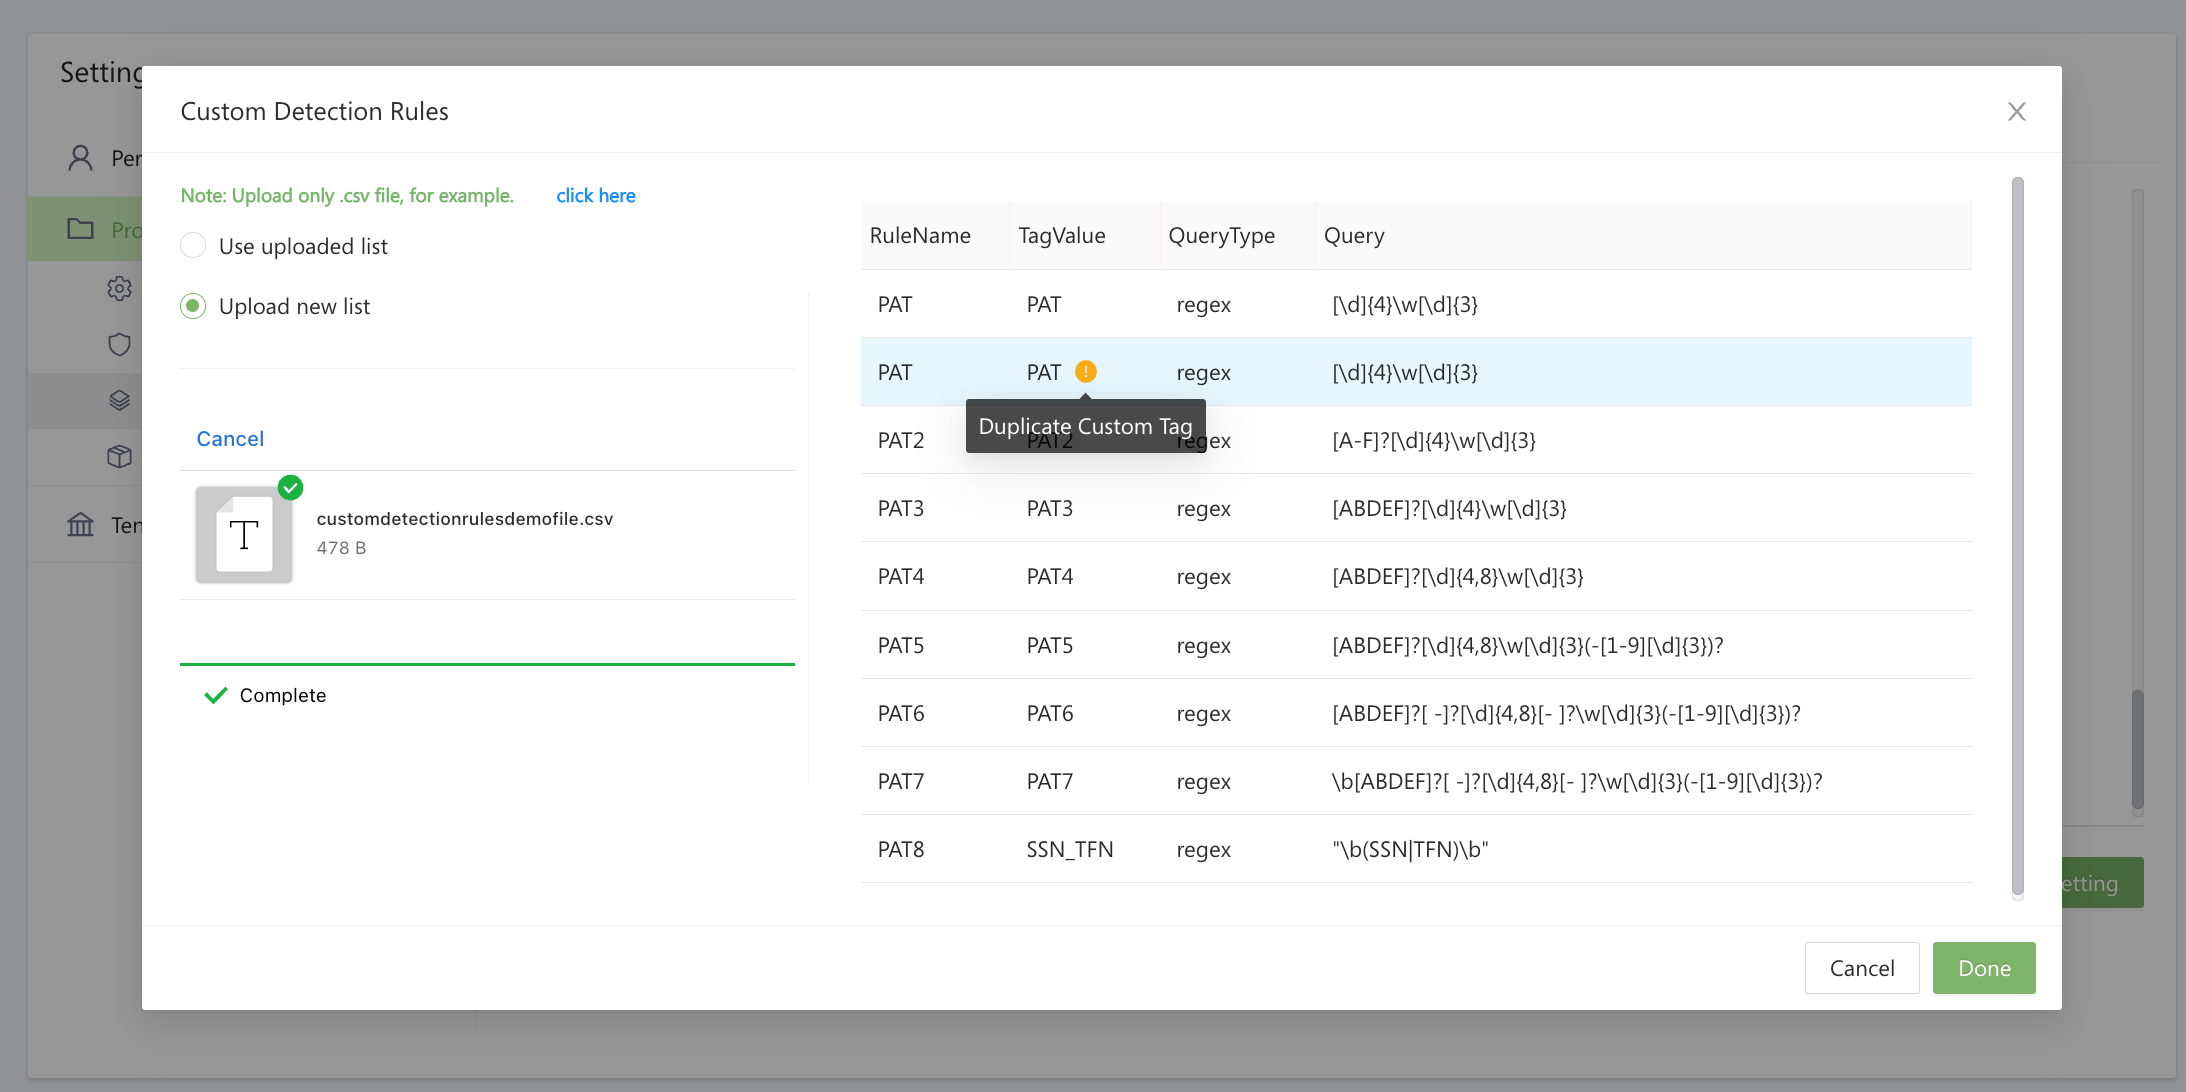Click the green upload success checkmark badge

(290, 488)
